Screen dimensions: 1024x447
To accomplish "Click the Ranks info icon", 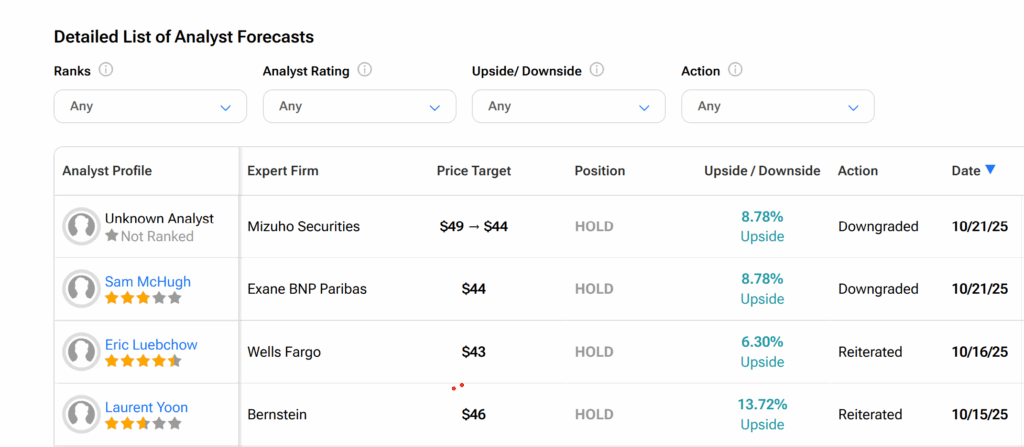I will coord(106,70).
